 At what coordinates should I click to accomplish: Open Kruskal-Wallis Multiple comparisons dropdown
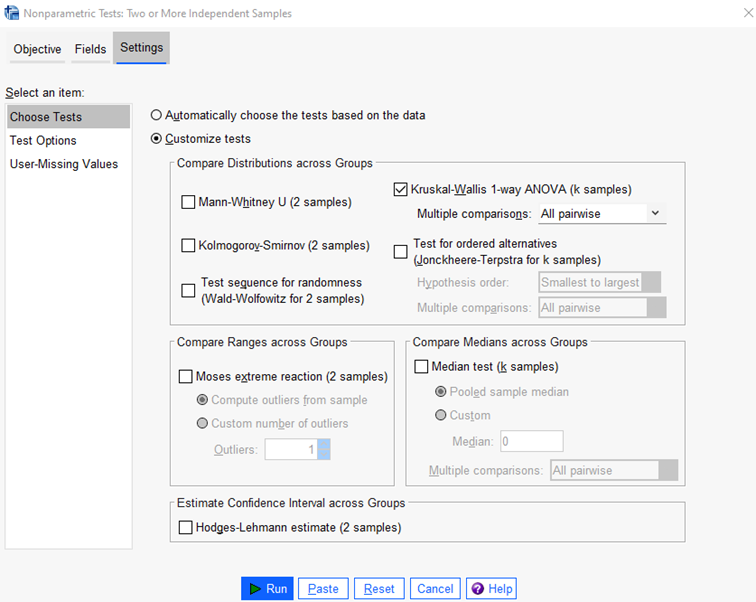pyautogui.click(x=601, y=213)
